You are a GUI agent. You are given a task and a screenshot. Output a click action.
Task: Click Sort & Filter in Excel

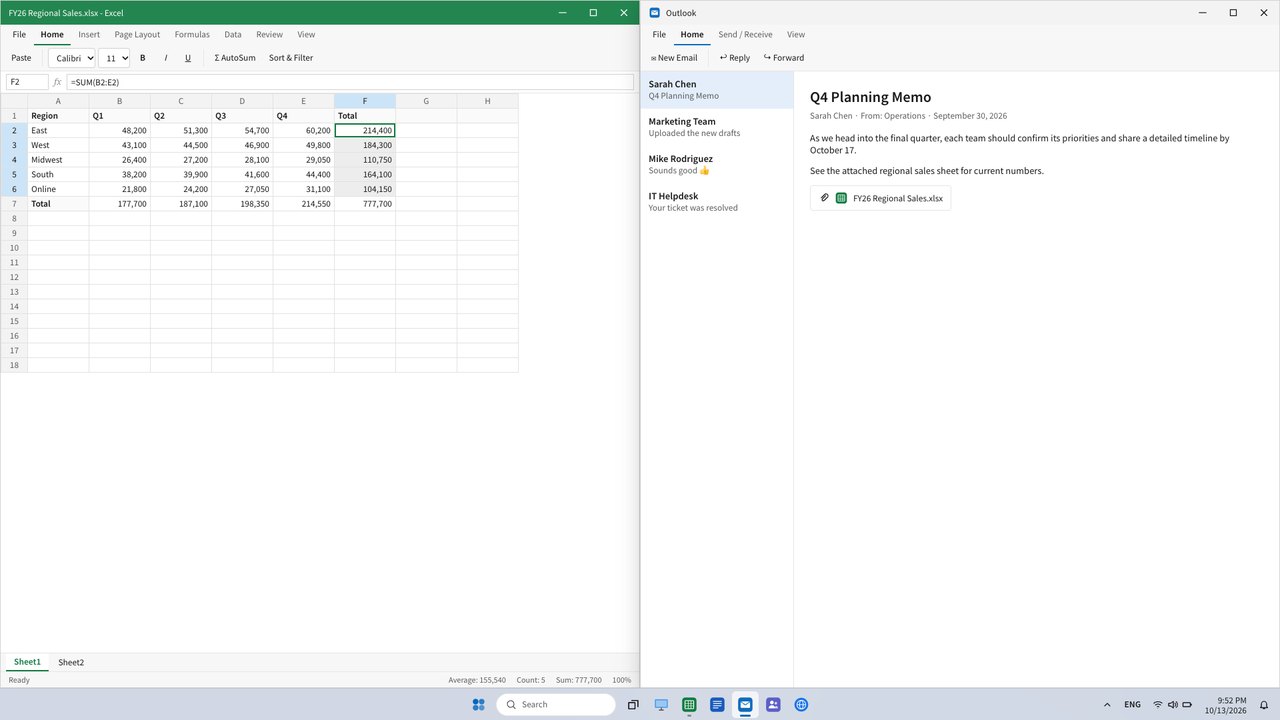(x=291, y=58)
